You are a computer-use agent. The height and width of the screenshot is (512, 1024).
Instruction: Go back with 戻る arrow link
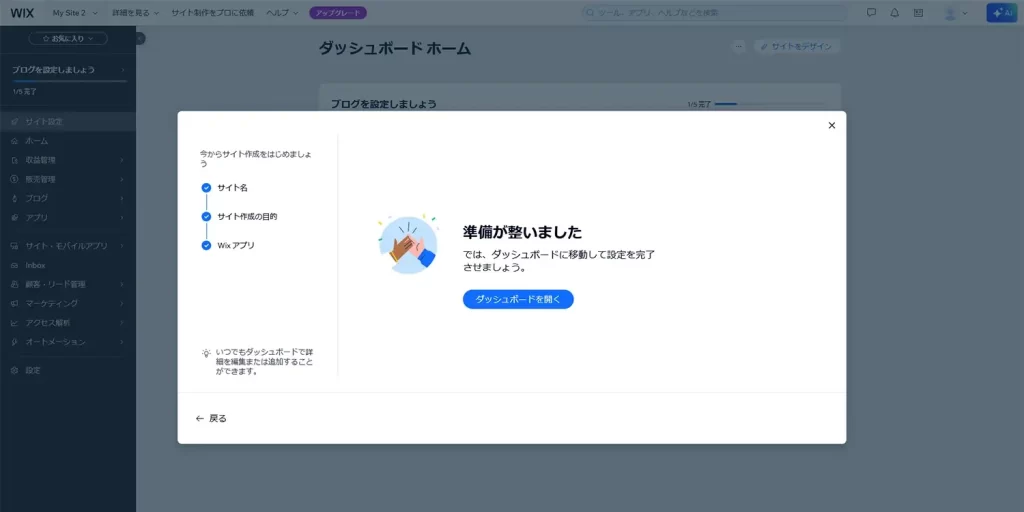coord(211,418)
